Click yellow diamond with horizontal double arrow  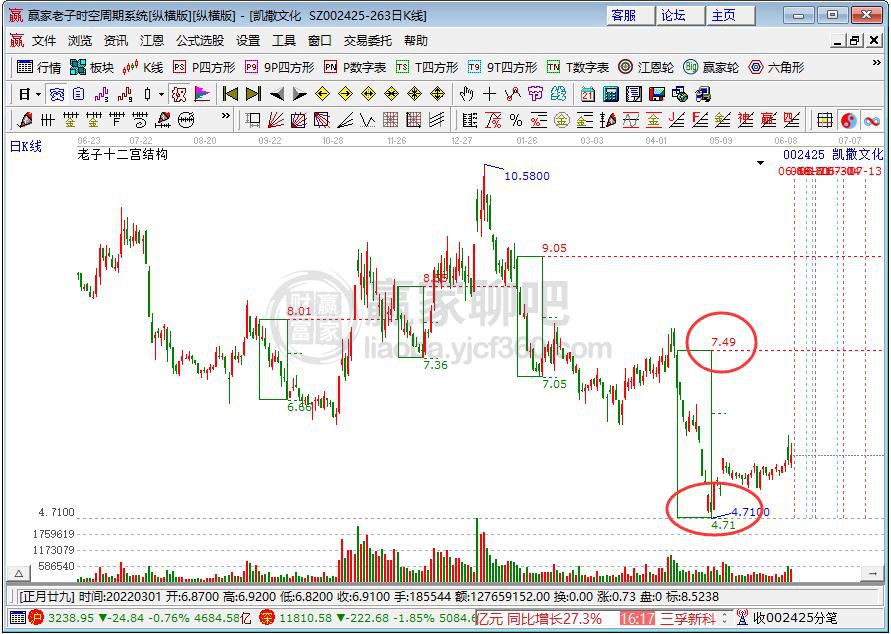[369, 94]
